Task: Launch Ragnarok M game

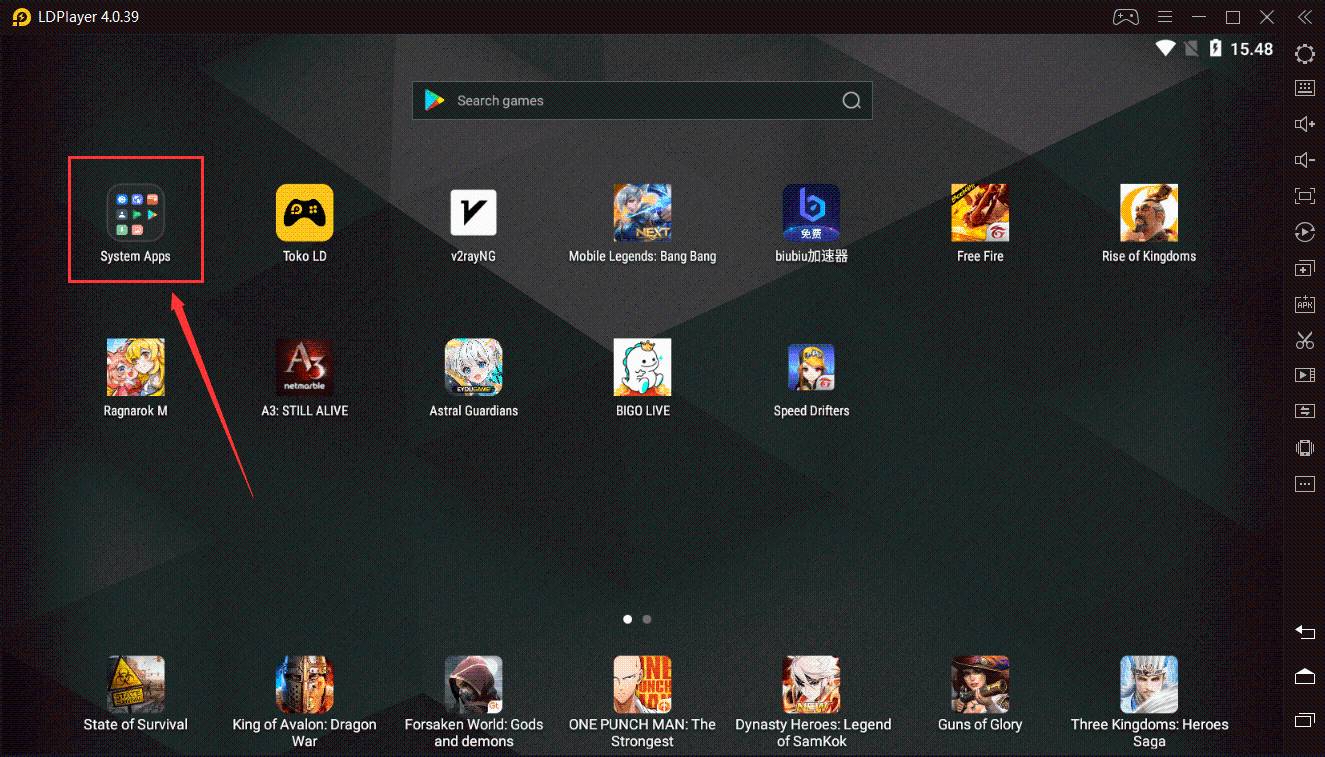Action: [135, 367]
